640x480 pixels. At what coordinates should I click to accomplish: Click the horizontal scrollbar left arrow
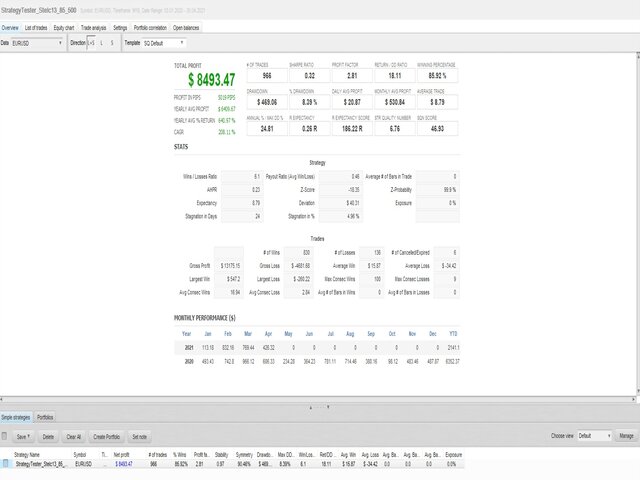pos(2,399)
